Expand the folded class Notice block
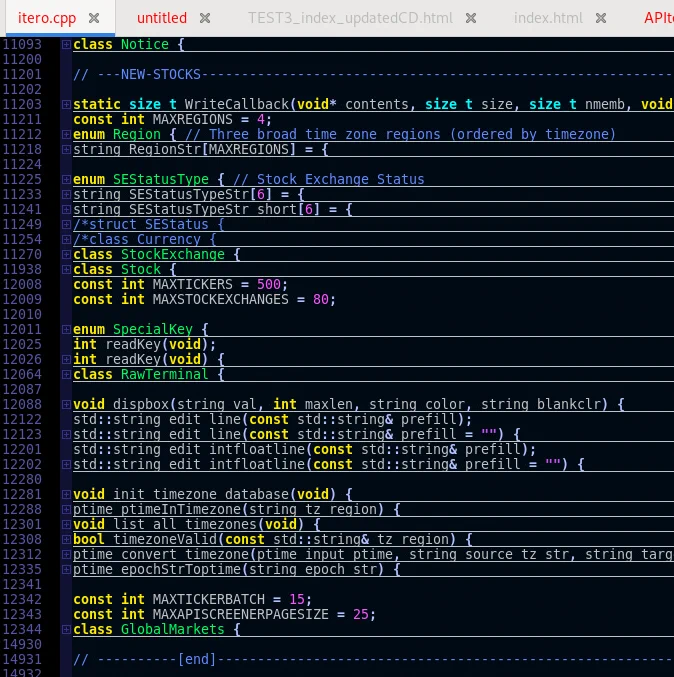The image size is (674, 677). (66, 44)
